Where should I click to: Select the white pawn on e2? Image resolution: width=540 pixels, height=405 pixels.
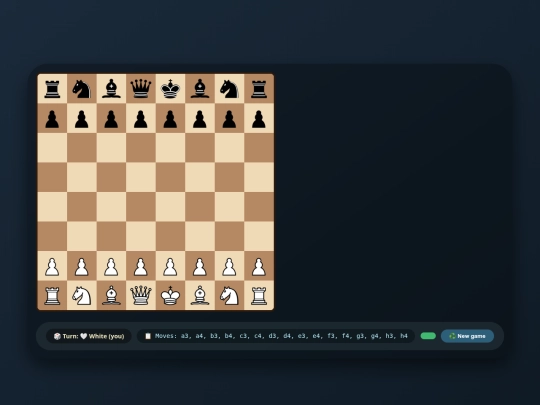click(x=170, y=266)
